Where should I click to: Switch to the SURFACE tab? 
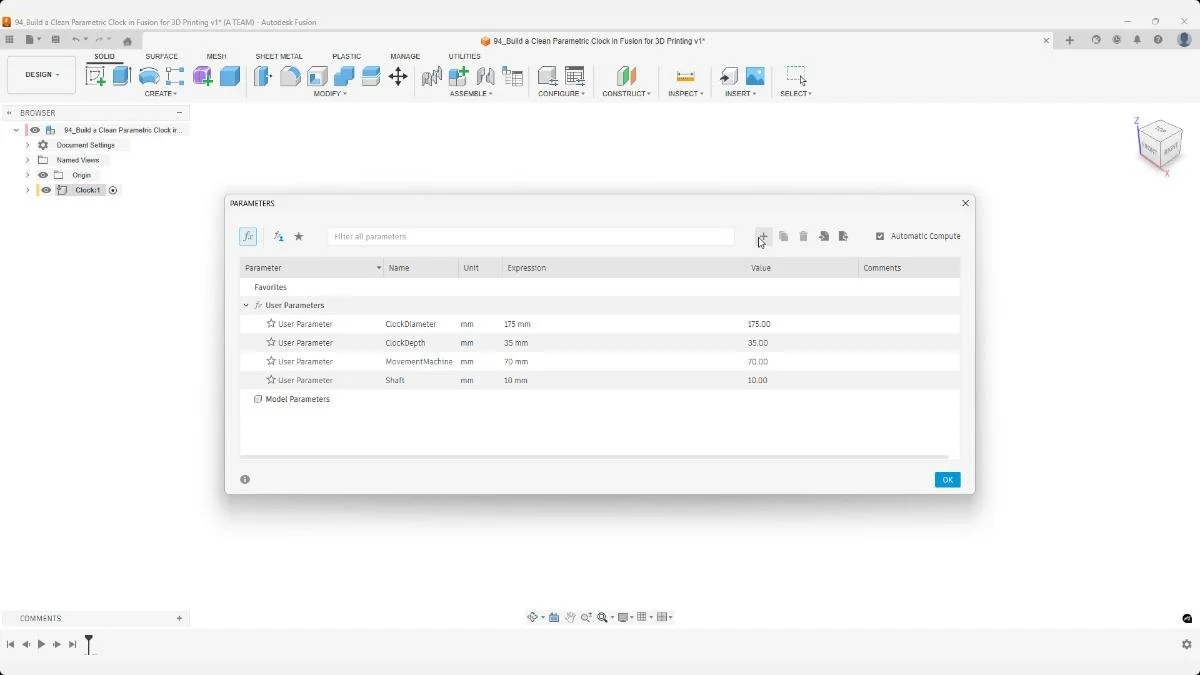(x=161, y=56)
